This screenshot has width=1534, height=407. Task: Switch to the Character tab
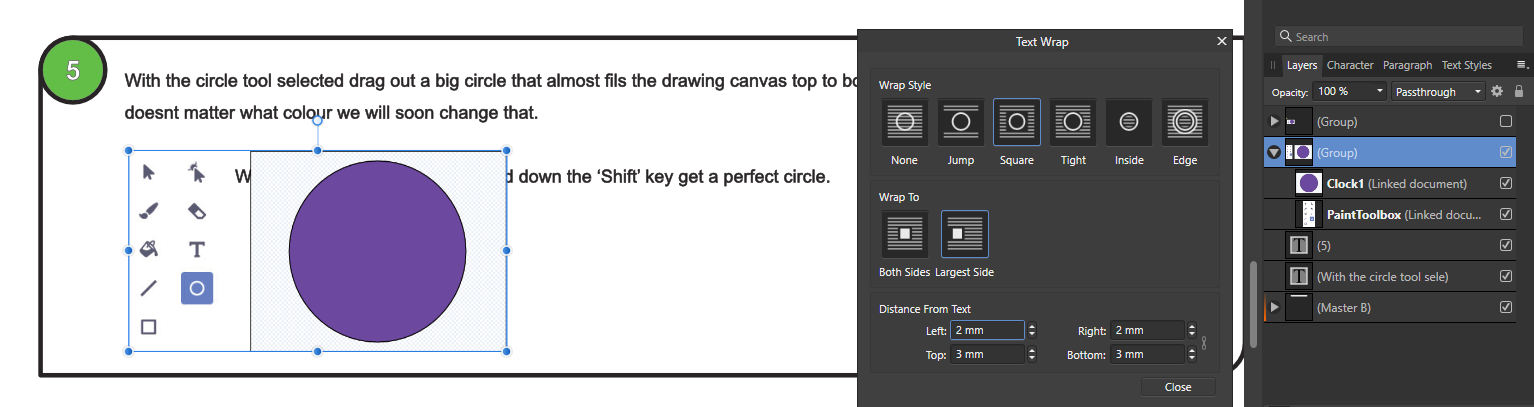coord(1350,65)
